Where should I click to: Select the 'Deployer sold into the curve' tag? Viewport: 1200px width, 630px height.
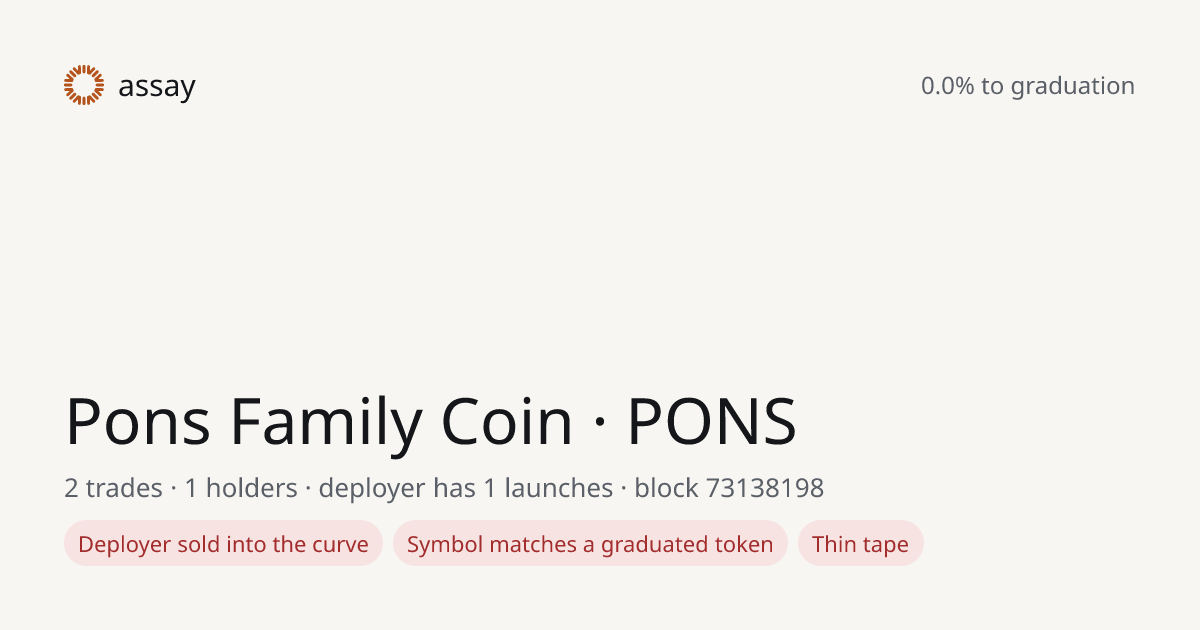coord(223,544)
